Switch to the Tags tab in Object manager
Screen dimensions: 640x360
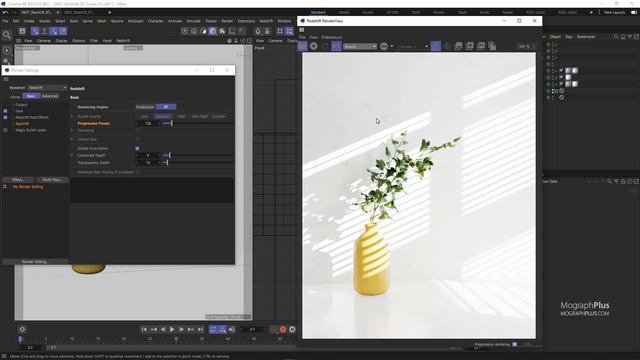[x=569, y=37]
